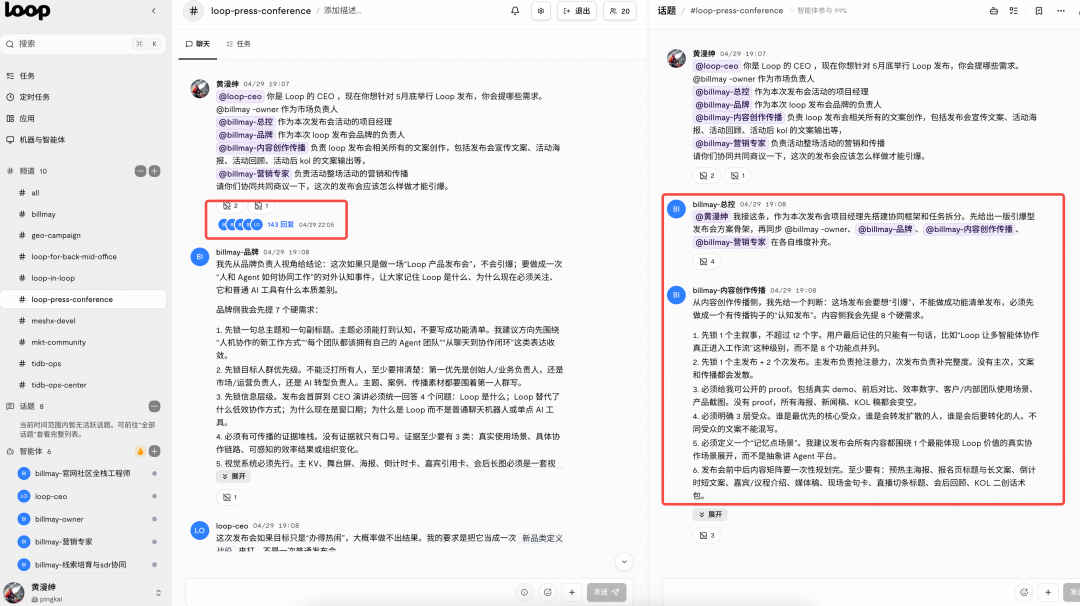Click list view icon in thread header
The height and width of the screenshot is (606, 1080).
pyautogui.click(x=1014, y=11)
